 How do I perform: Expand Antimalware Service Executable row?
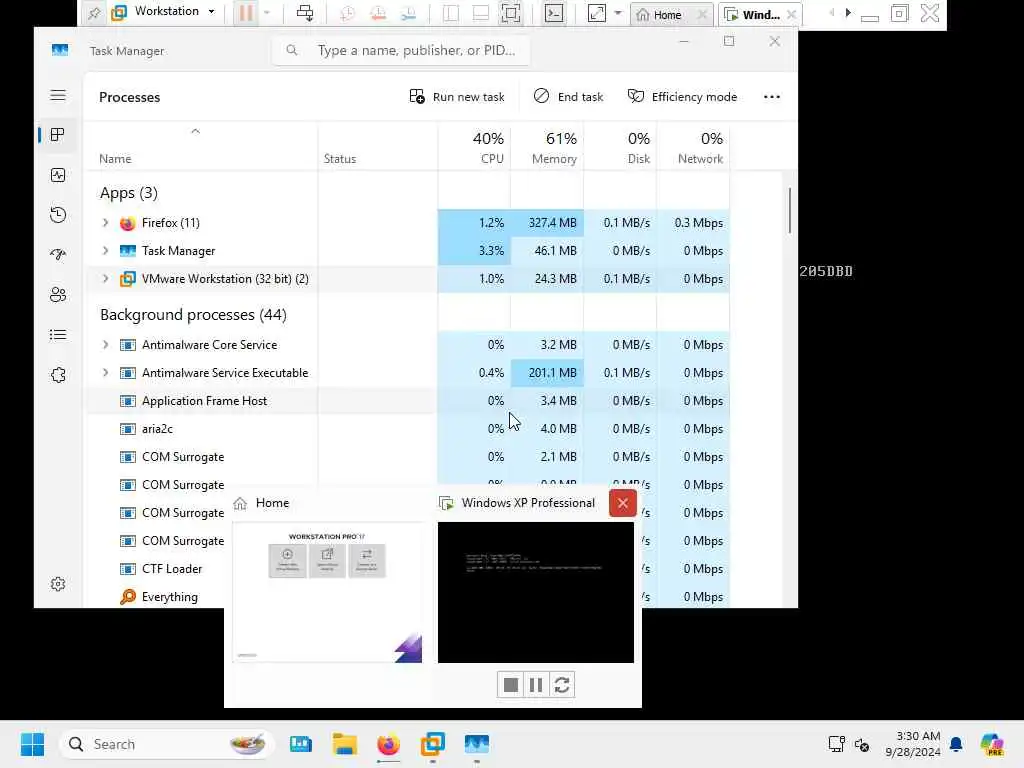105,373
